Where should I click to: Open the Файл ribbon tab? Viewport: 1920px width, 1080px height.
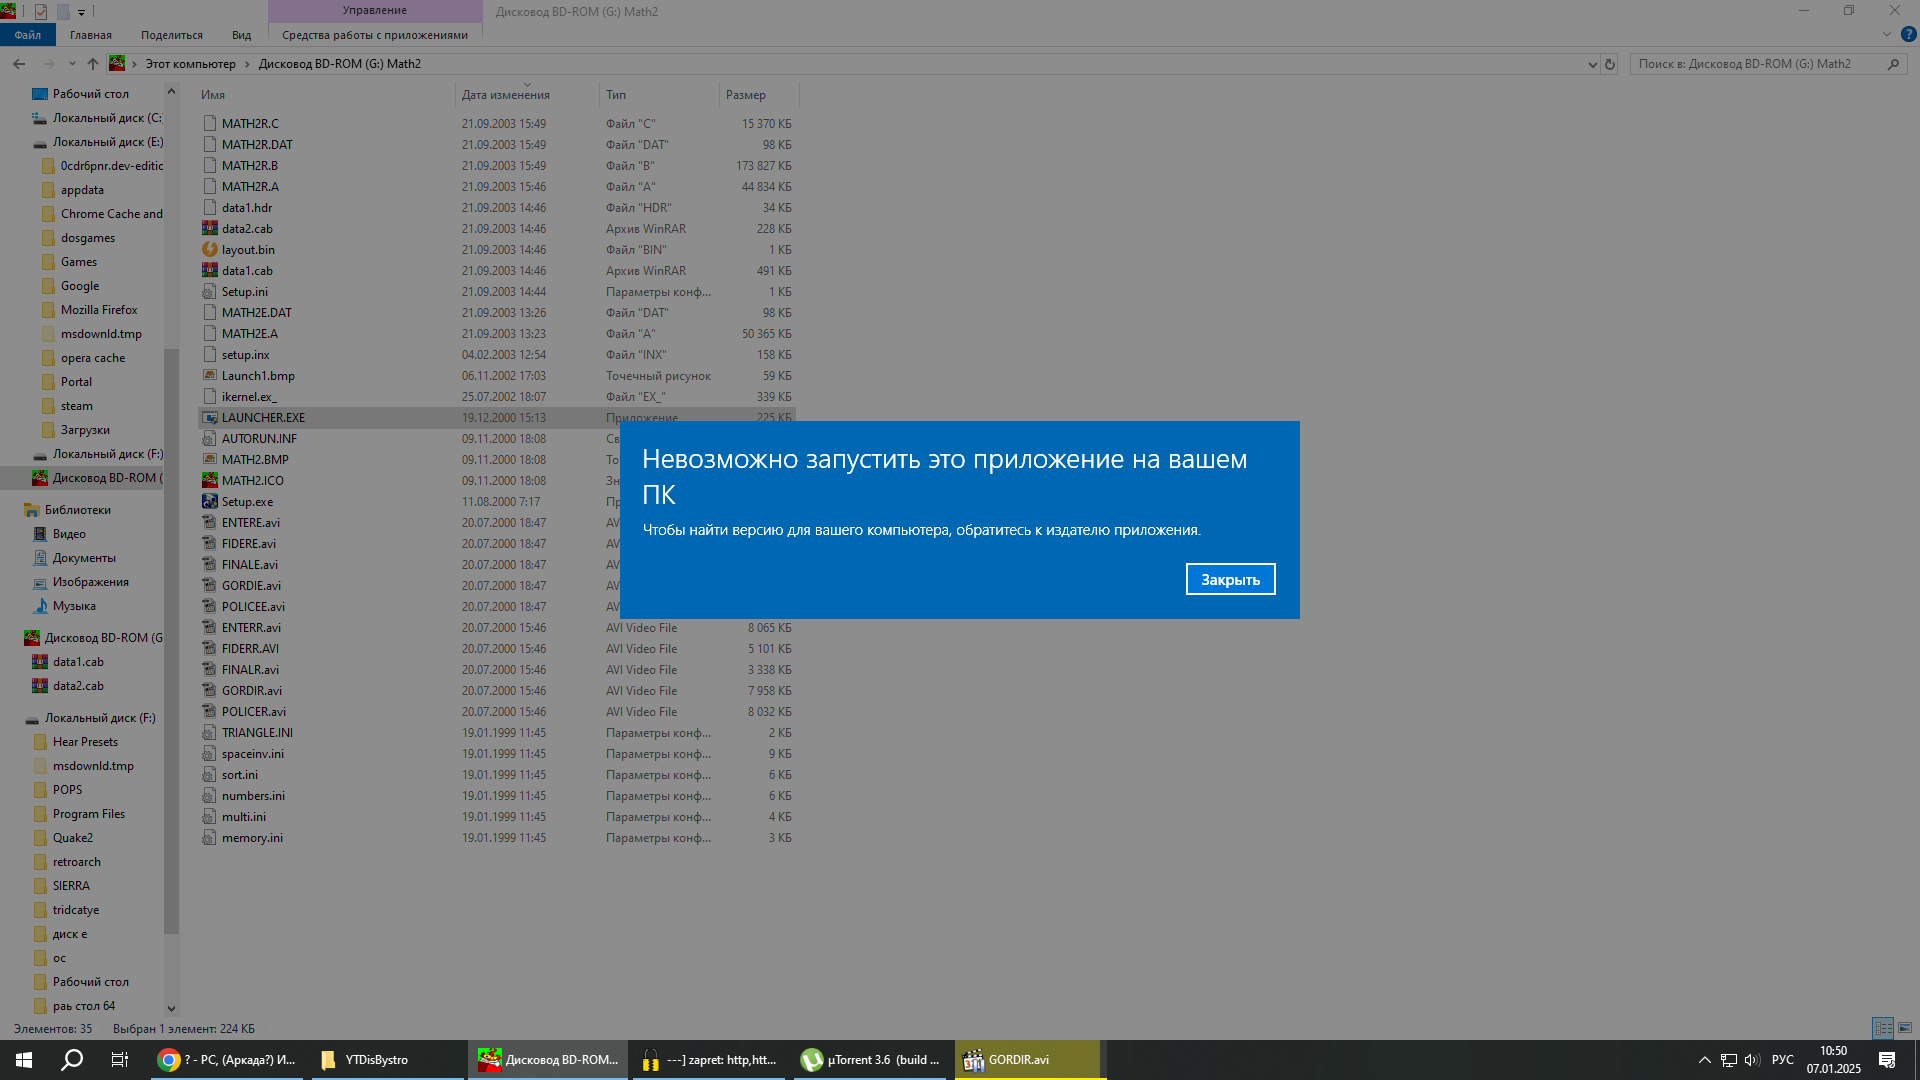[x=27, y=35]
